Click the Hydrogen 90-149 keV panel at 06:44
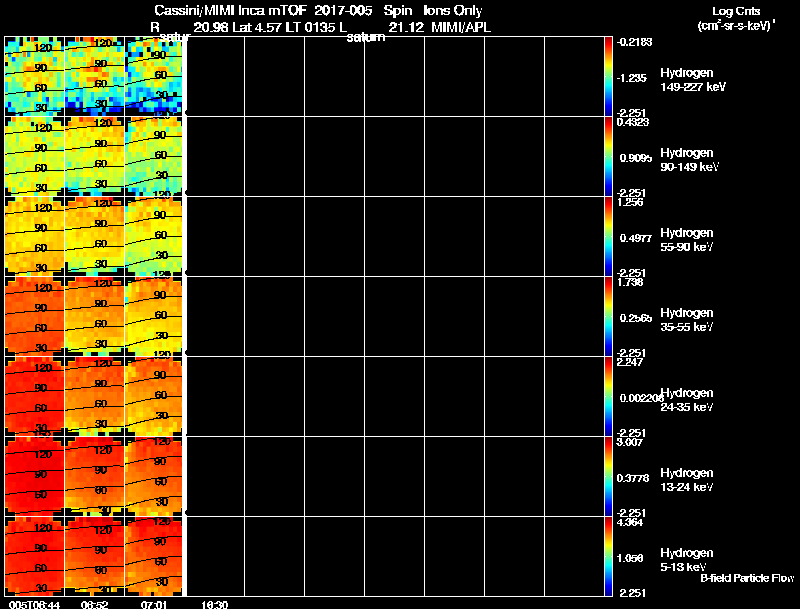800x609 pixels. coord(35,156)
